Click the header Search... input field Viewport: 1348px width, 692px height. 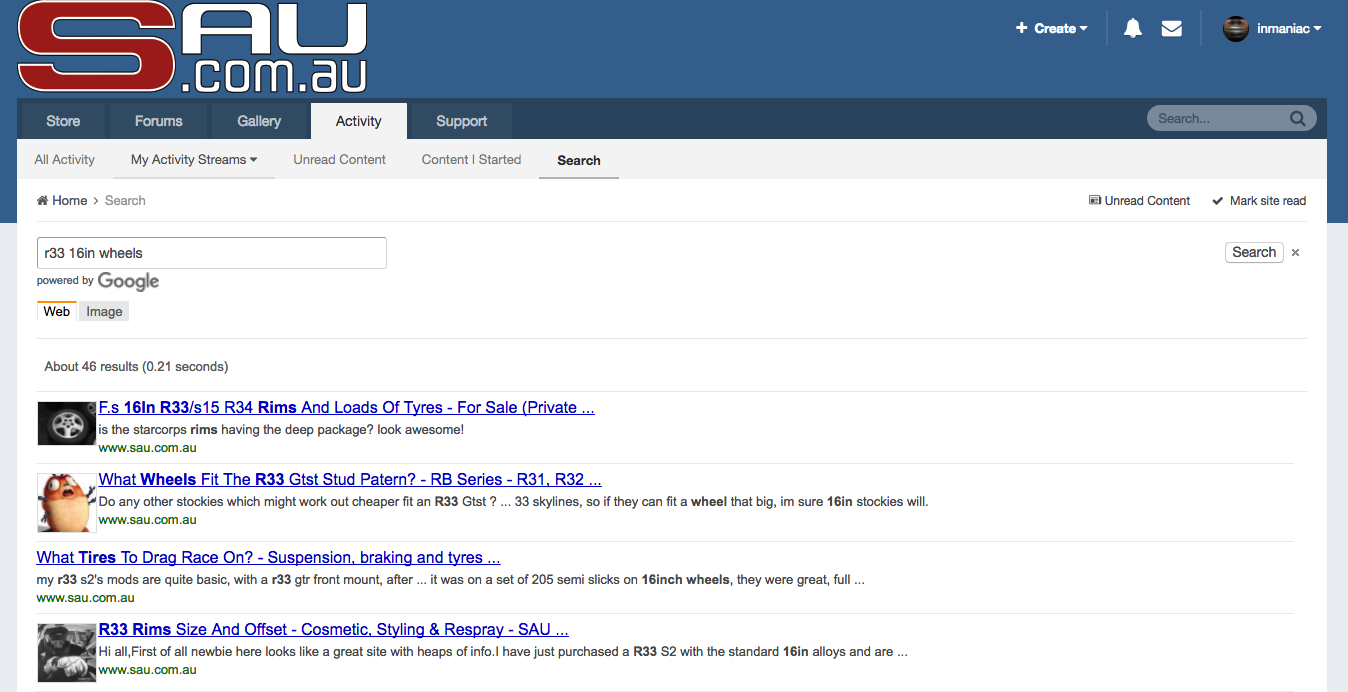click(1220, 119)
